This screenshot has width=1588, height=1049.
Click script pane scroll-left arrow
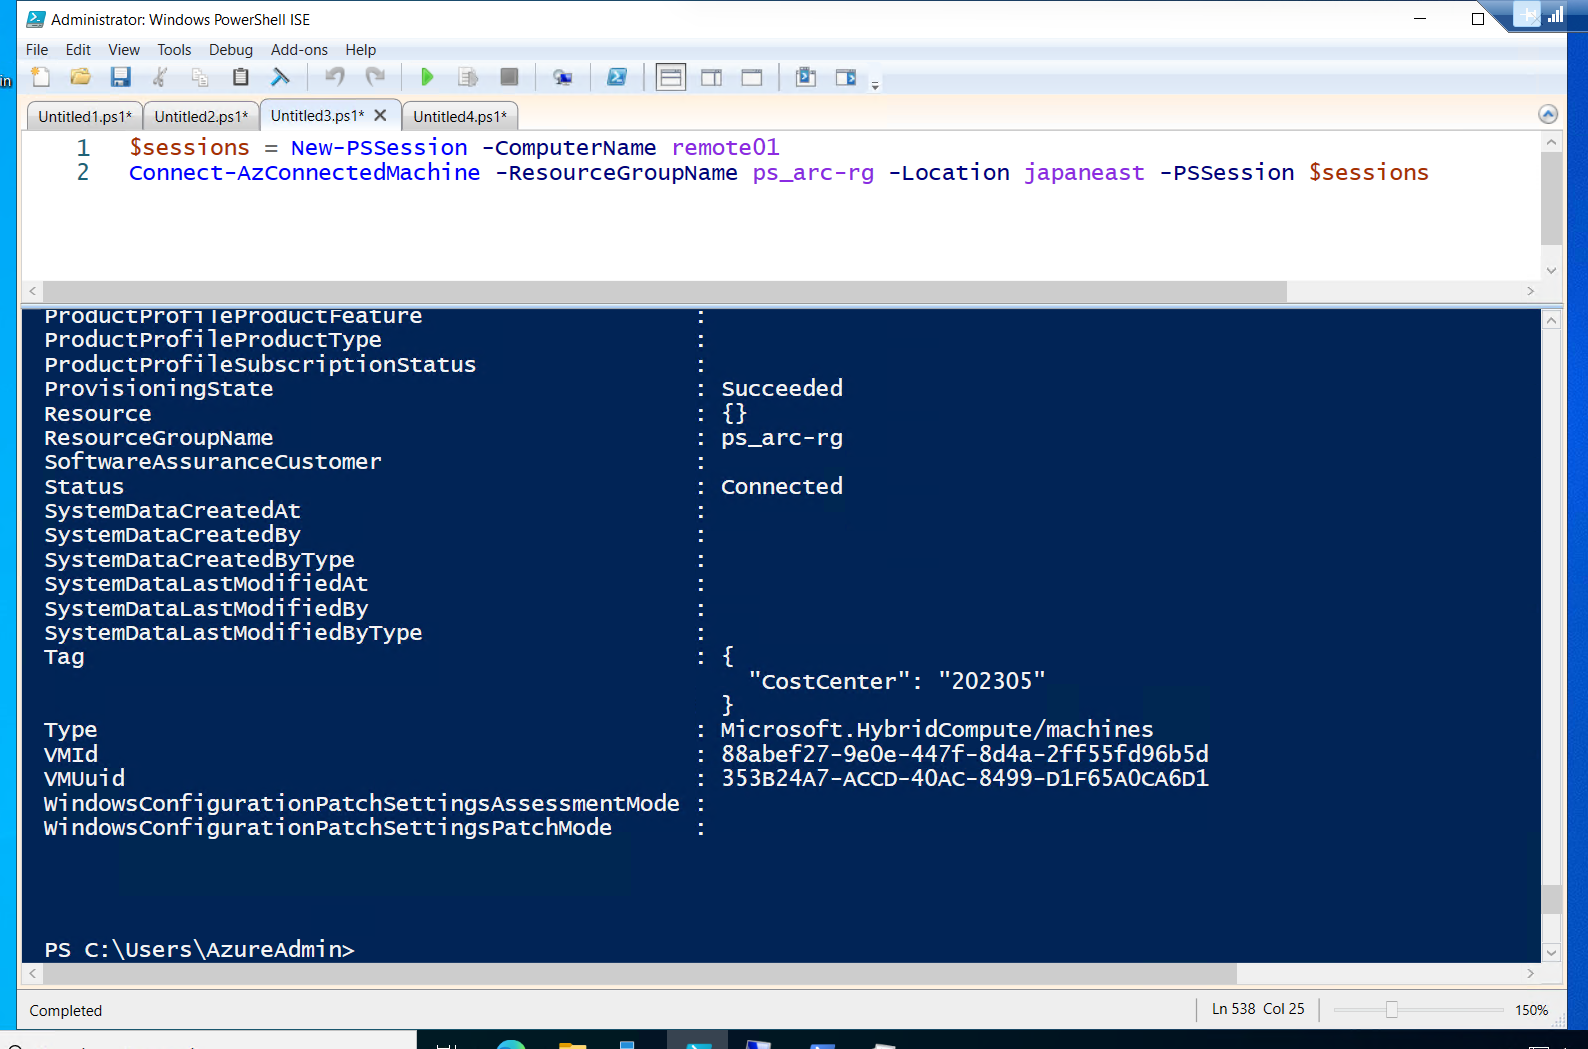click(33, 291)
